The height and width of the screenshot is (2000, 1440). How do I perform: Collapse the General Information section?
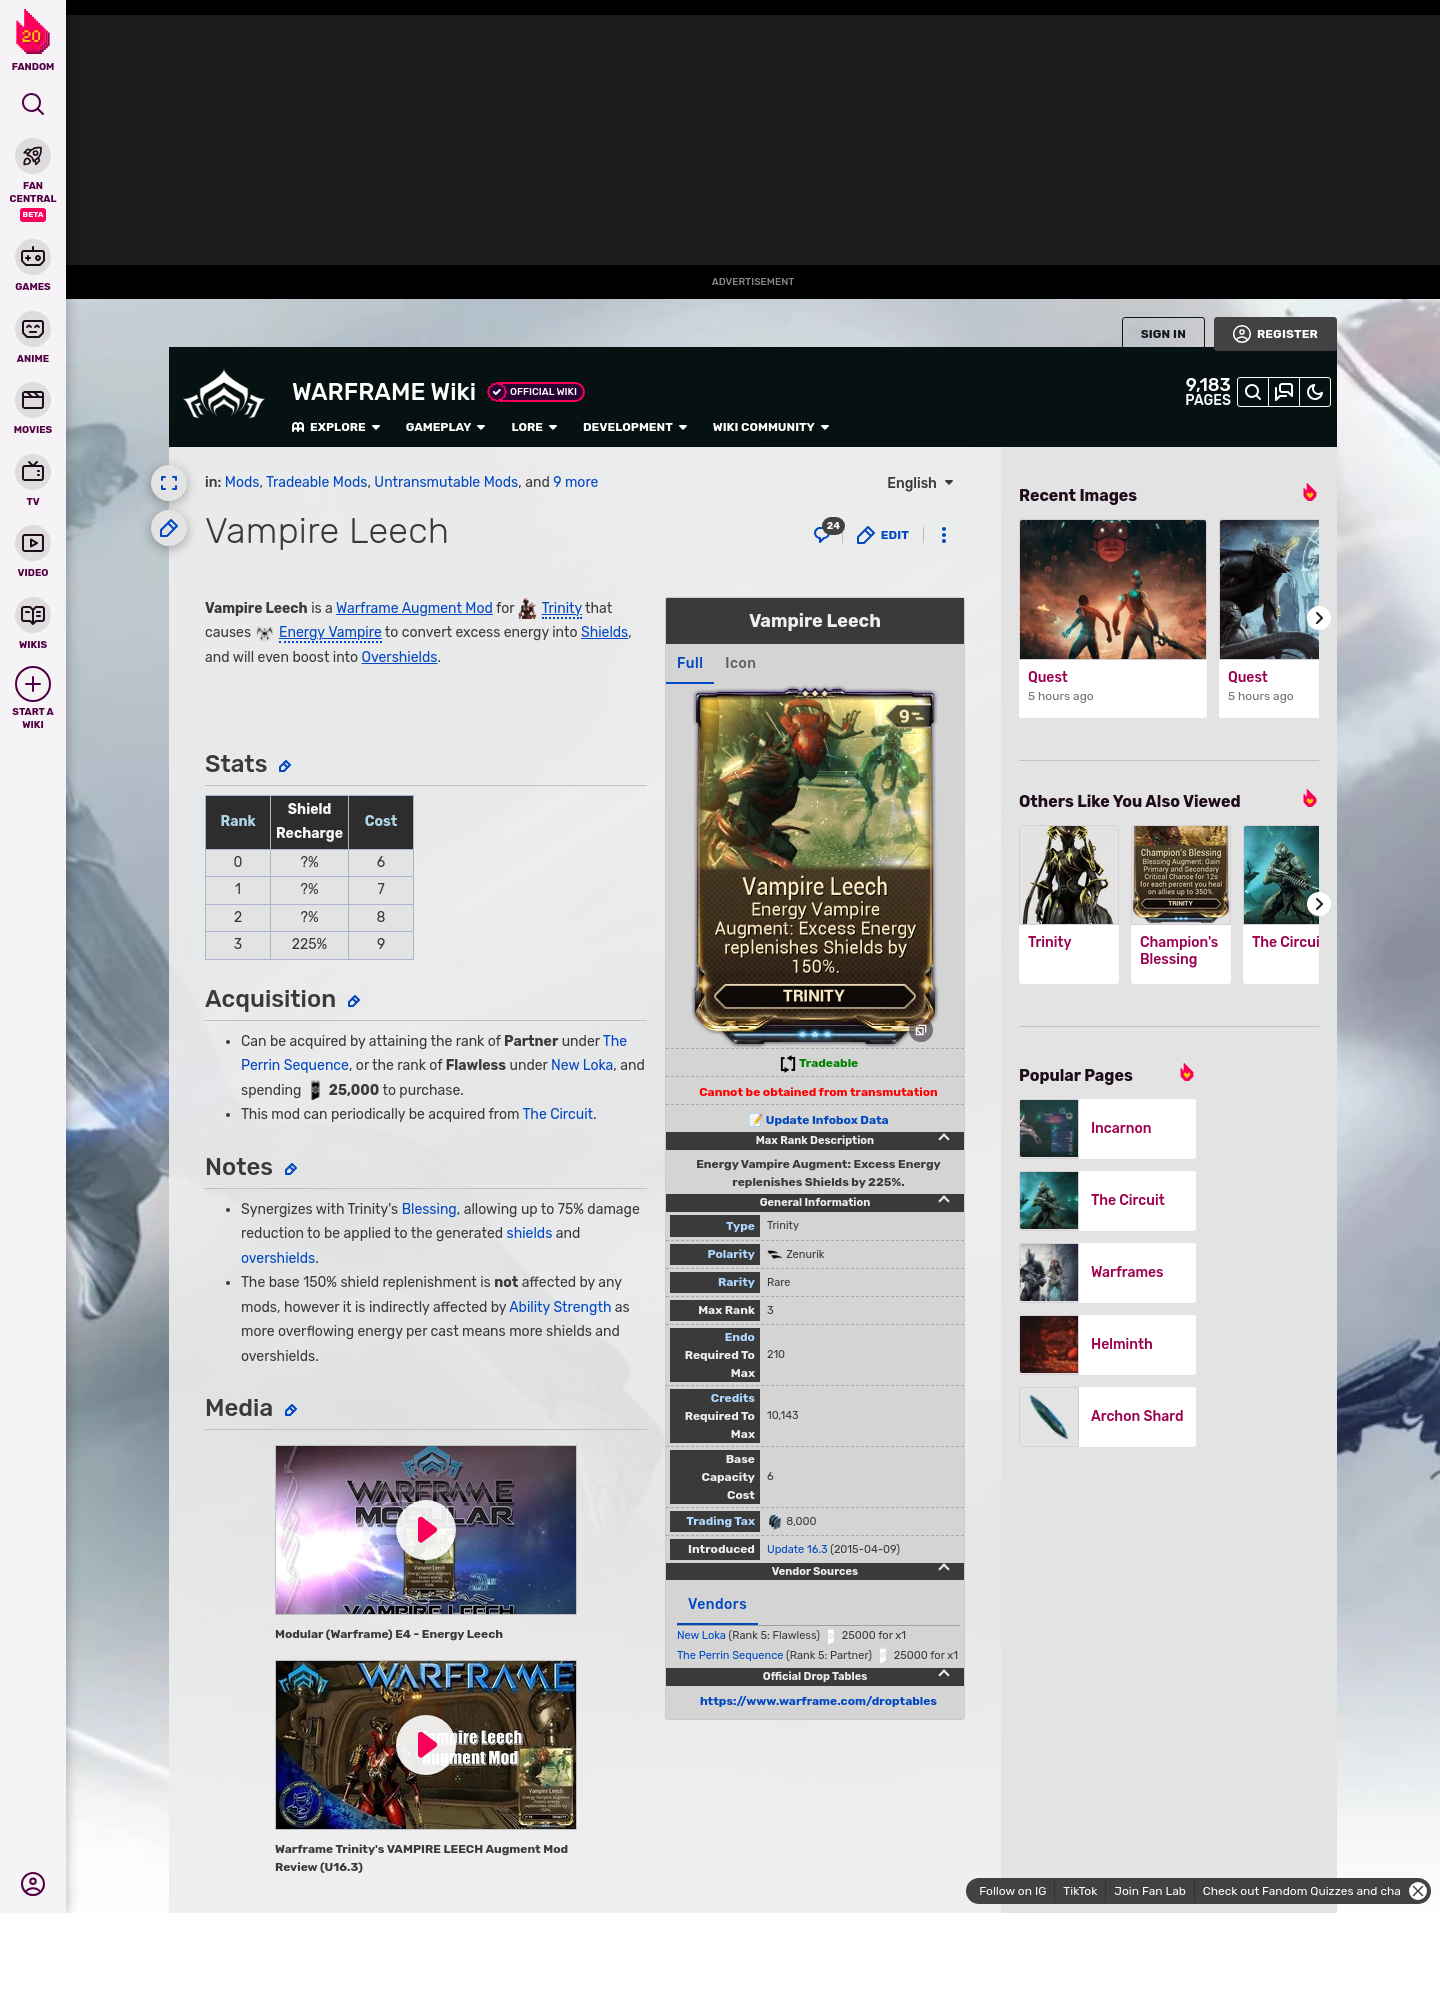[x=943, y=1201]
